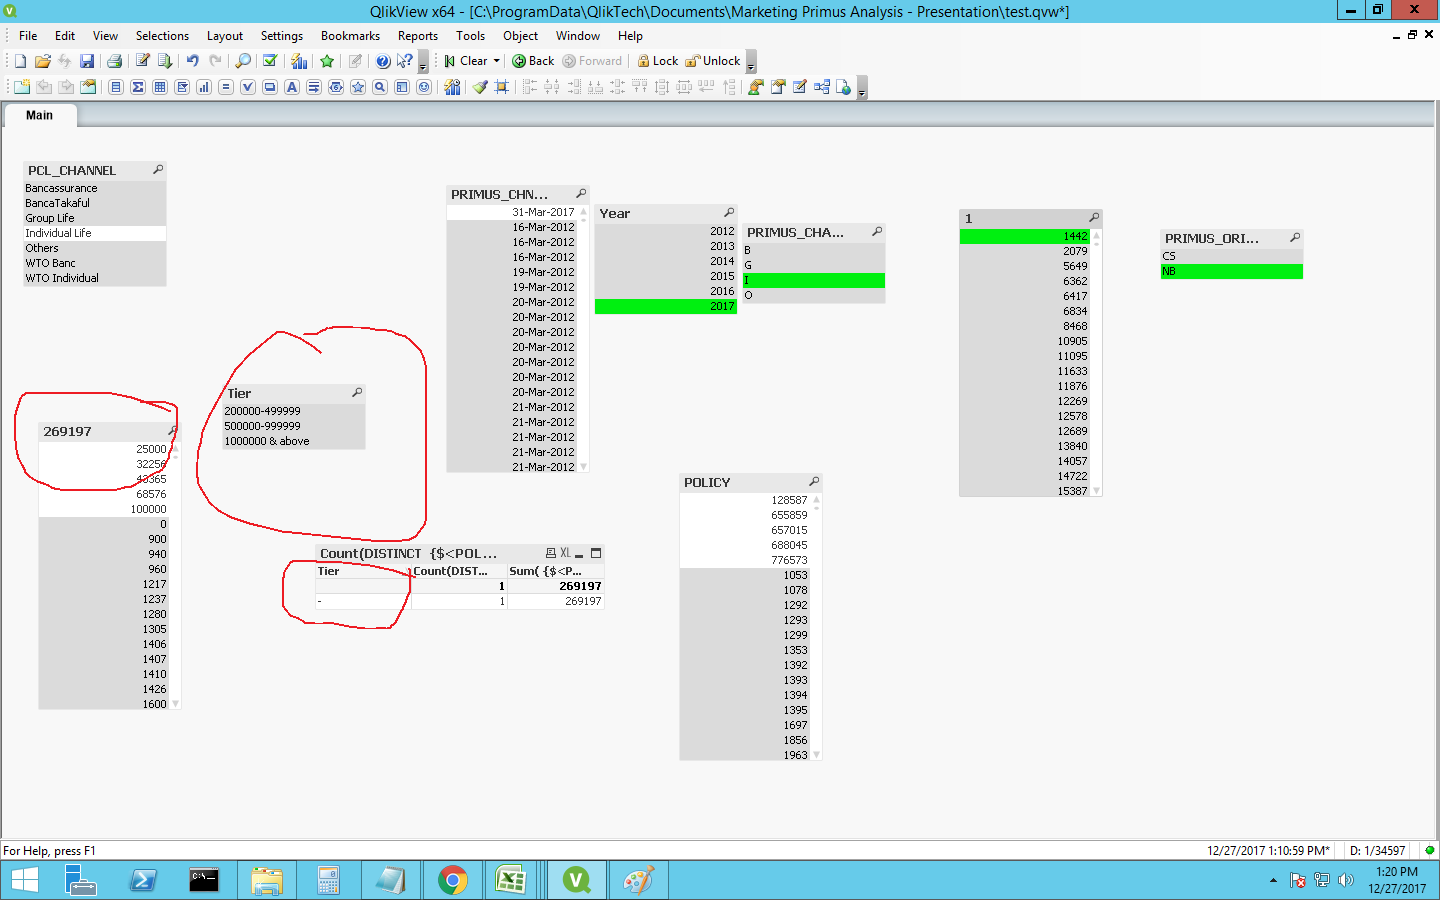Open the Reports menu
Screen dimensions: 1440x900
click(418, 36)
